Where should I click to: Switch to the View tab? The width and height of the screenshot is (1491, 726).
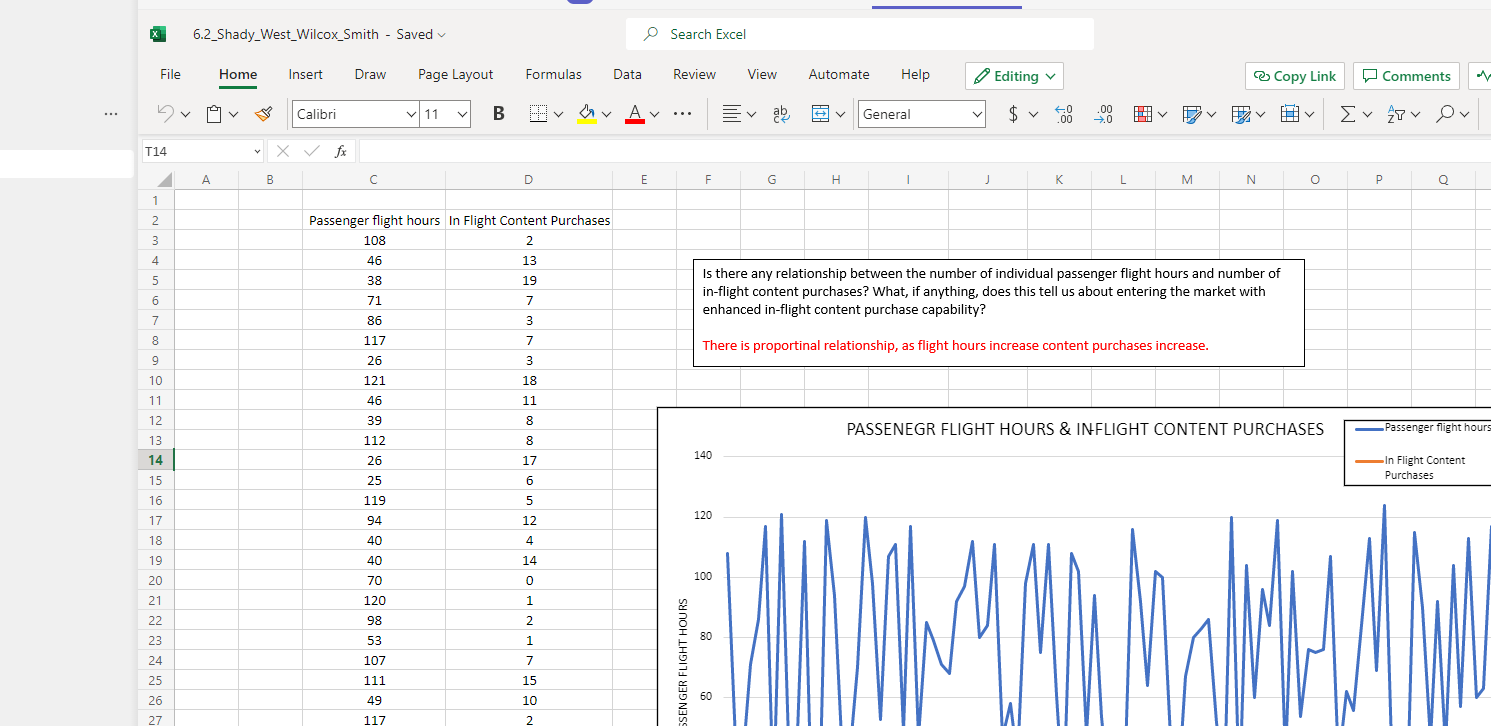[x=762, y=75]
